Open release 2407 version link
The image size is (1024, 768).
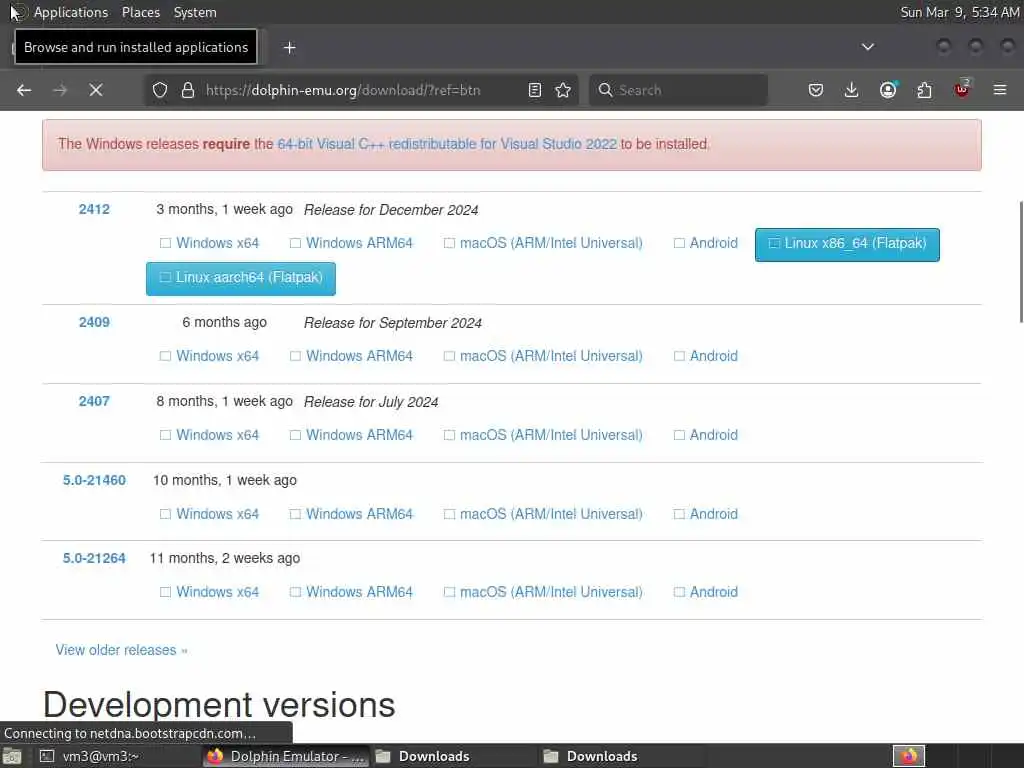coord(94,401)
